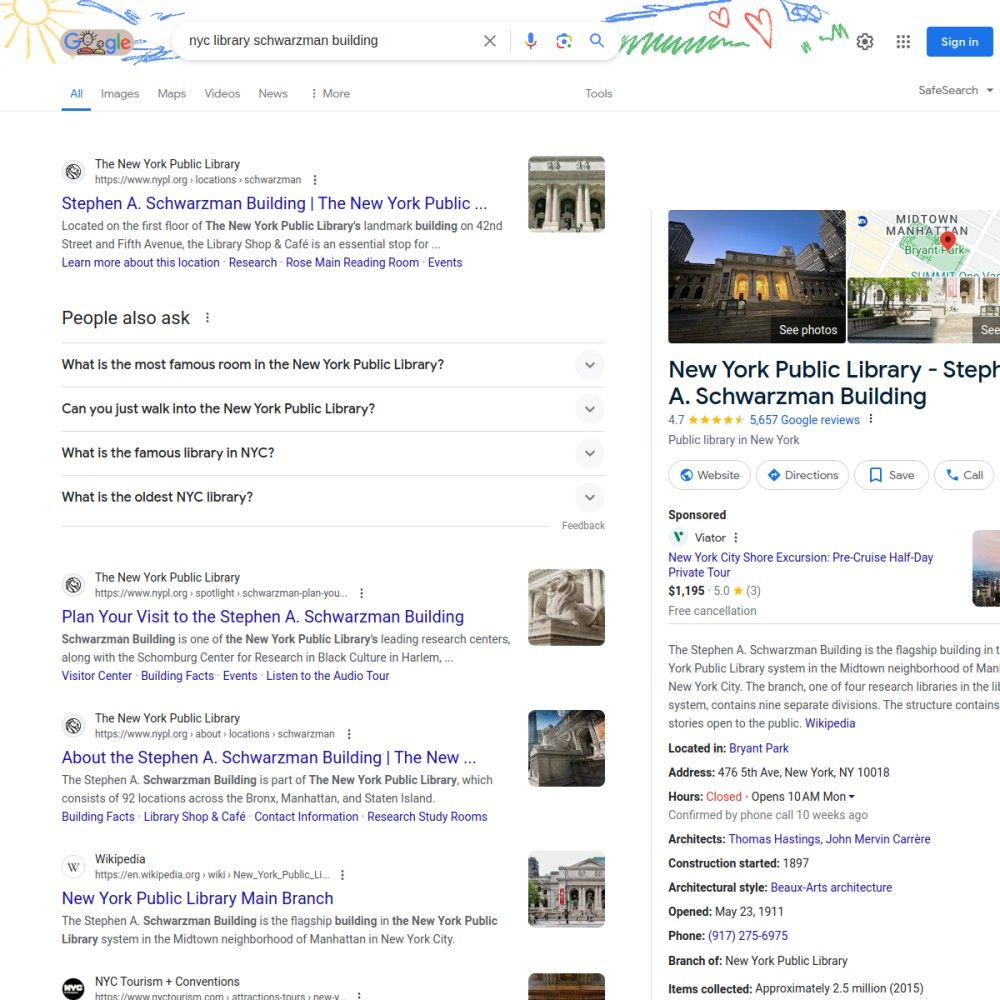
Task: Open three-dot menu beside schwarzman-plan-you result
Action: [x=362, y=593]
